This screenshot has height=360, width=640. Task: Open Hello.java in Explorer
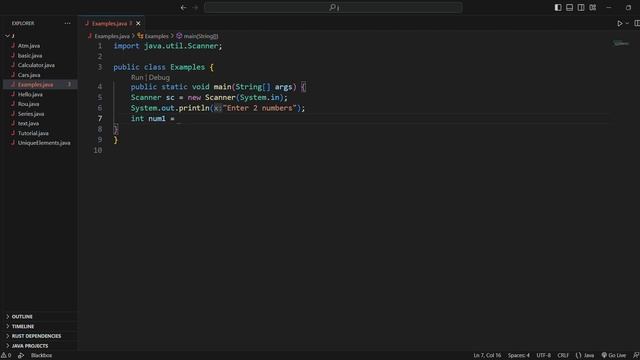(30, 94)
